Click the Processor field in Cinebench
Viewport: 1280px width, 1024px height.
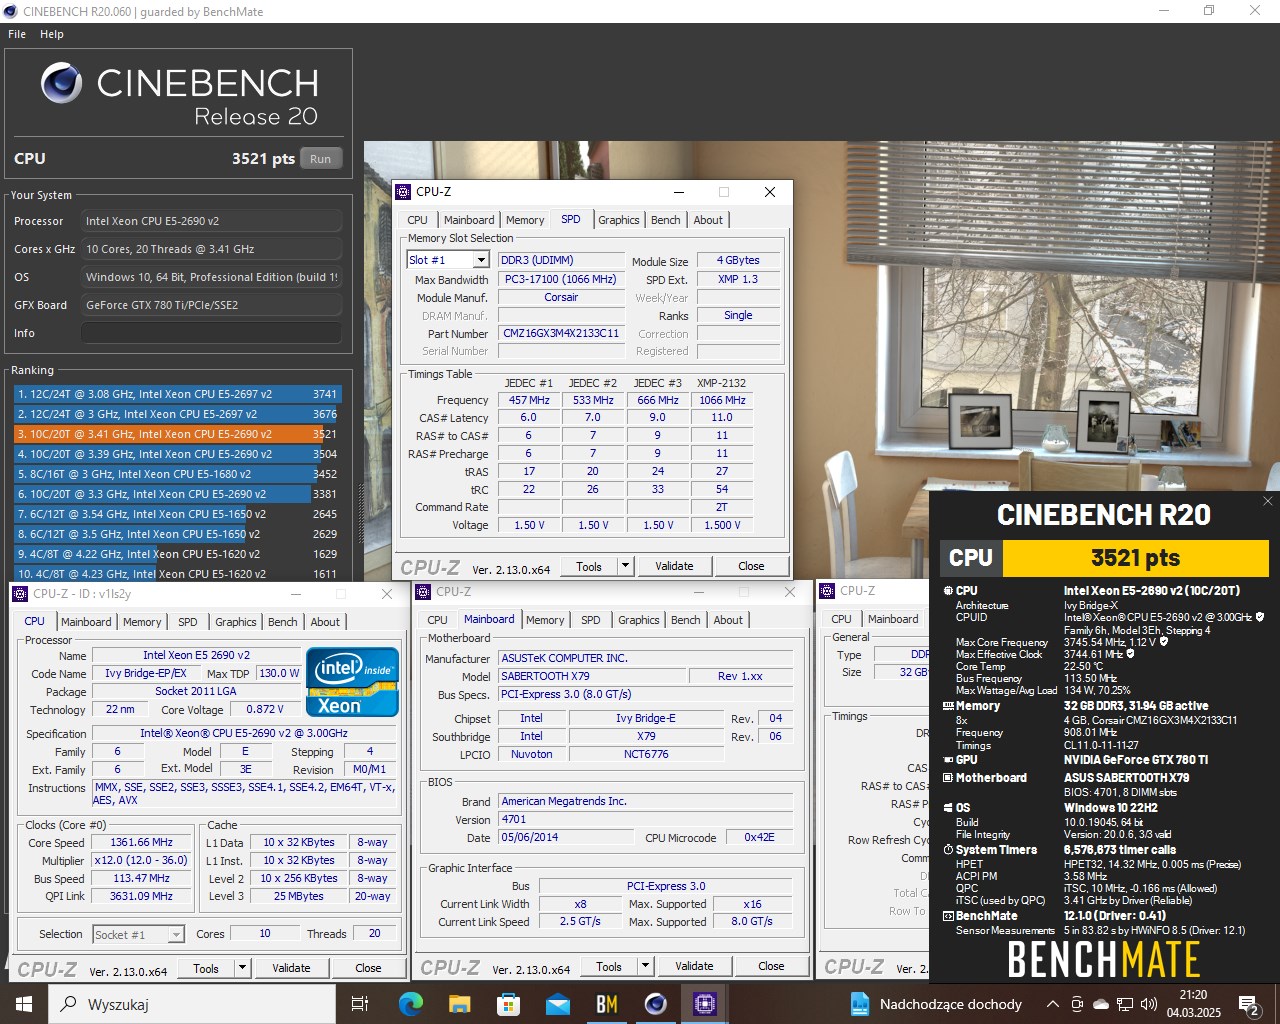(211, 221)
